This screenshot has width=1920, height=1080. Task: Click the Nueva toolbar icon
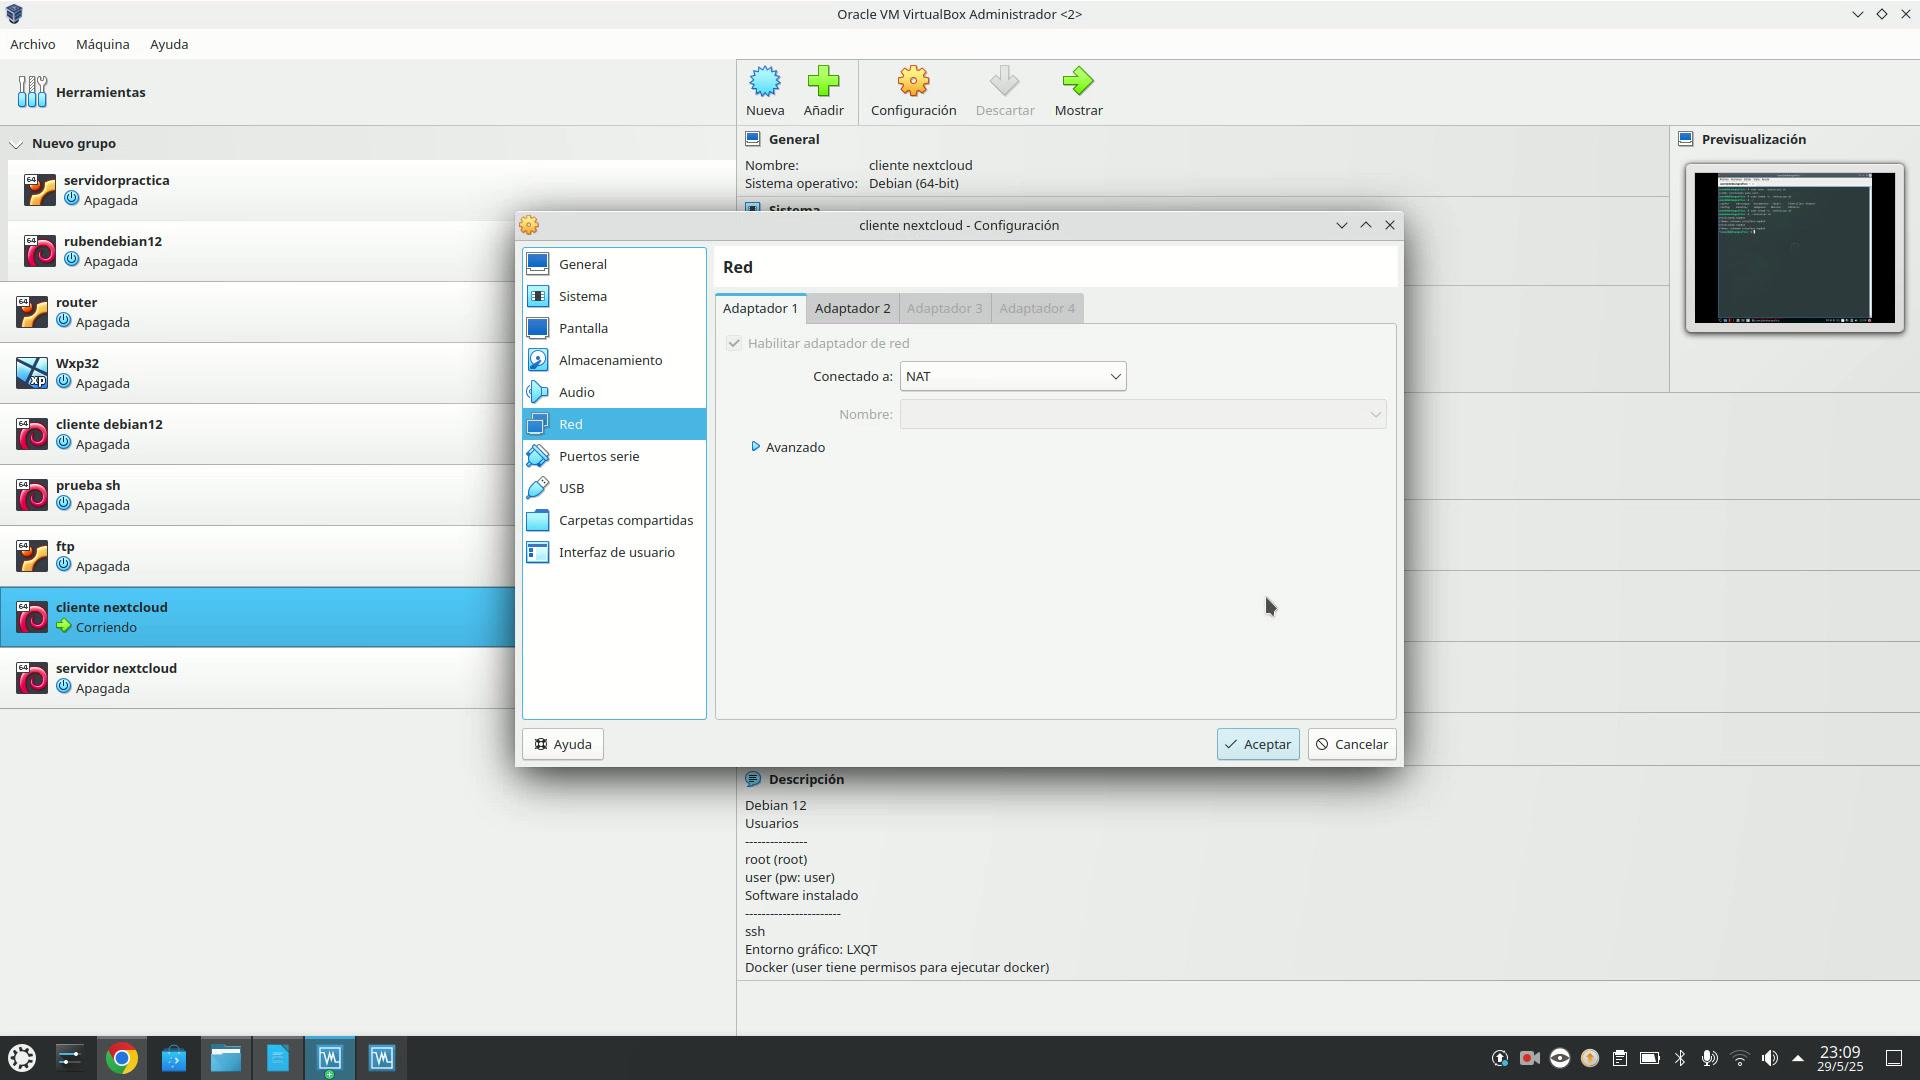[764, 82]
